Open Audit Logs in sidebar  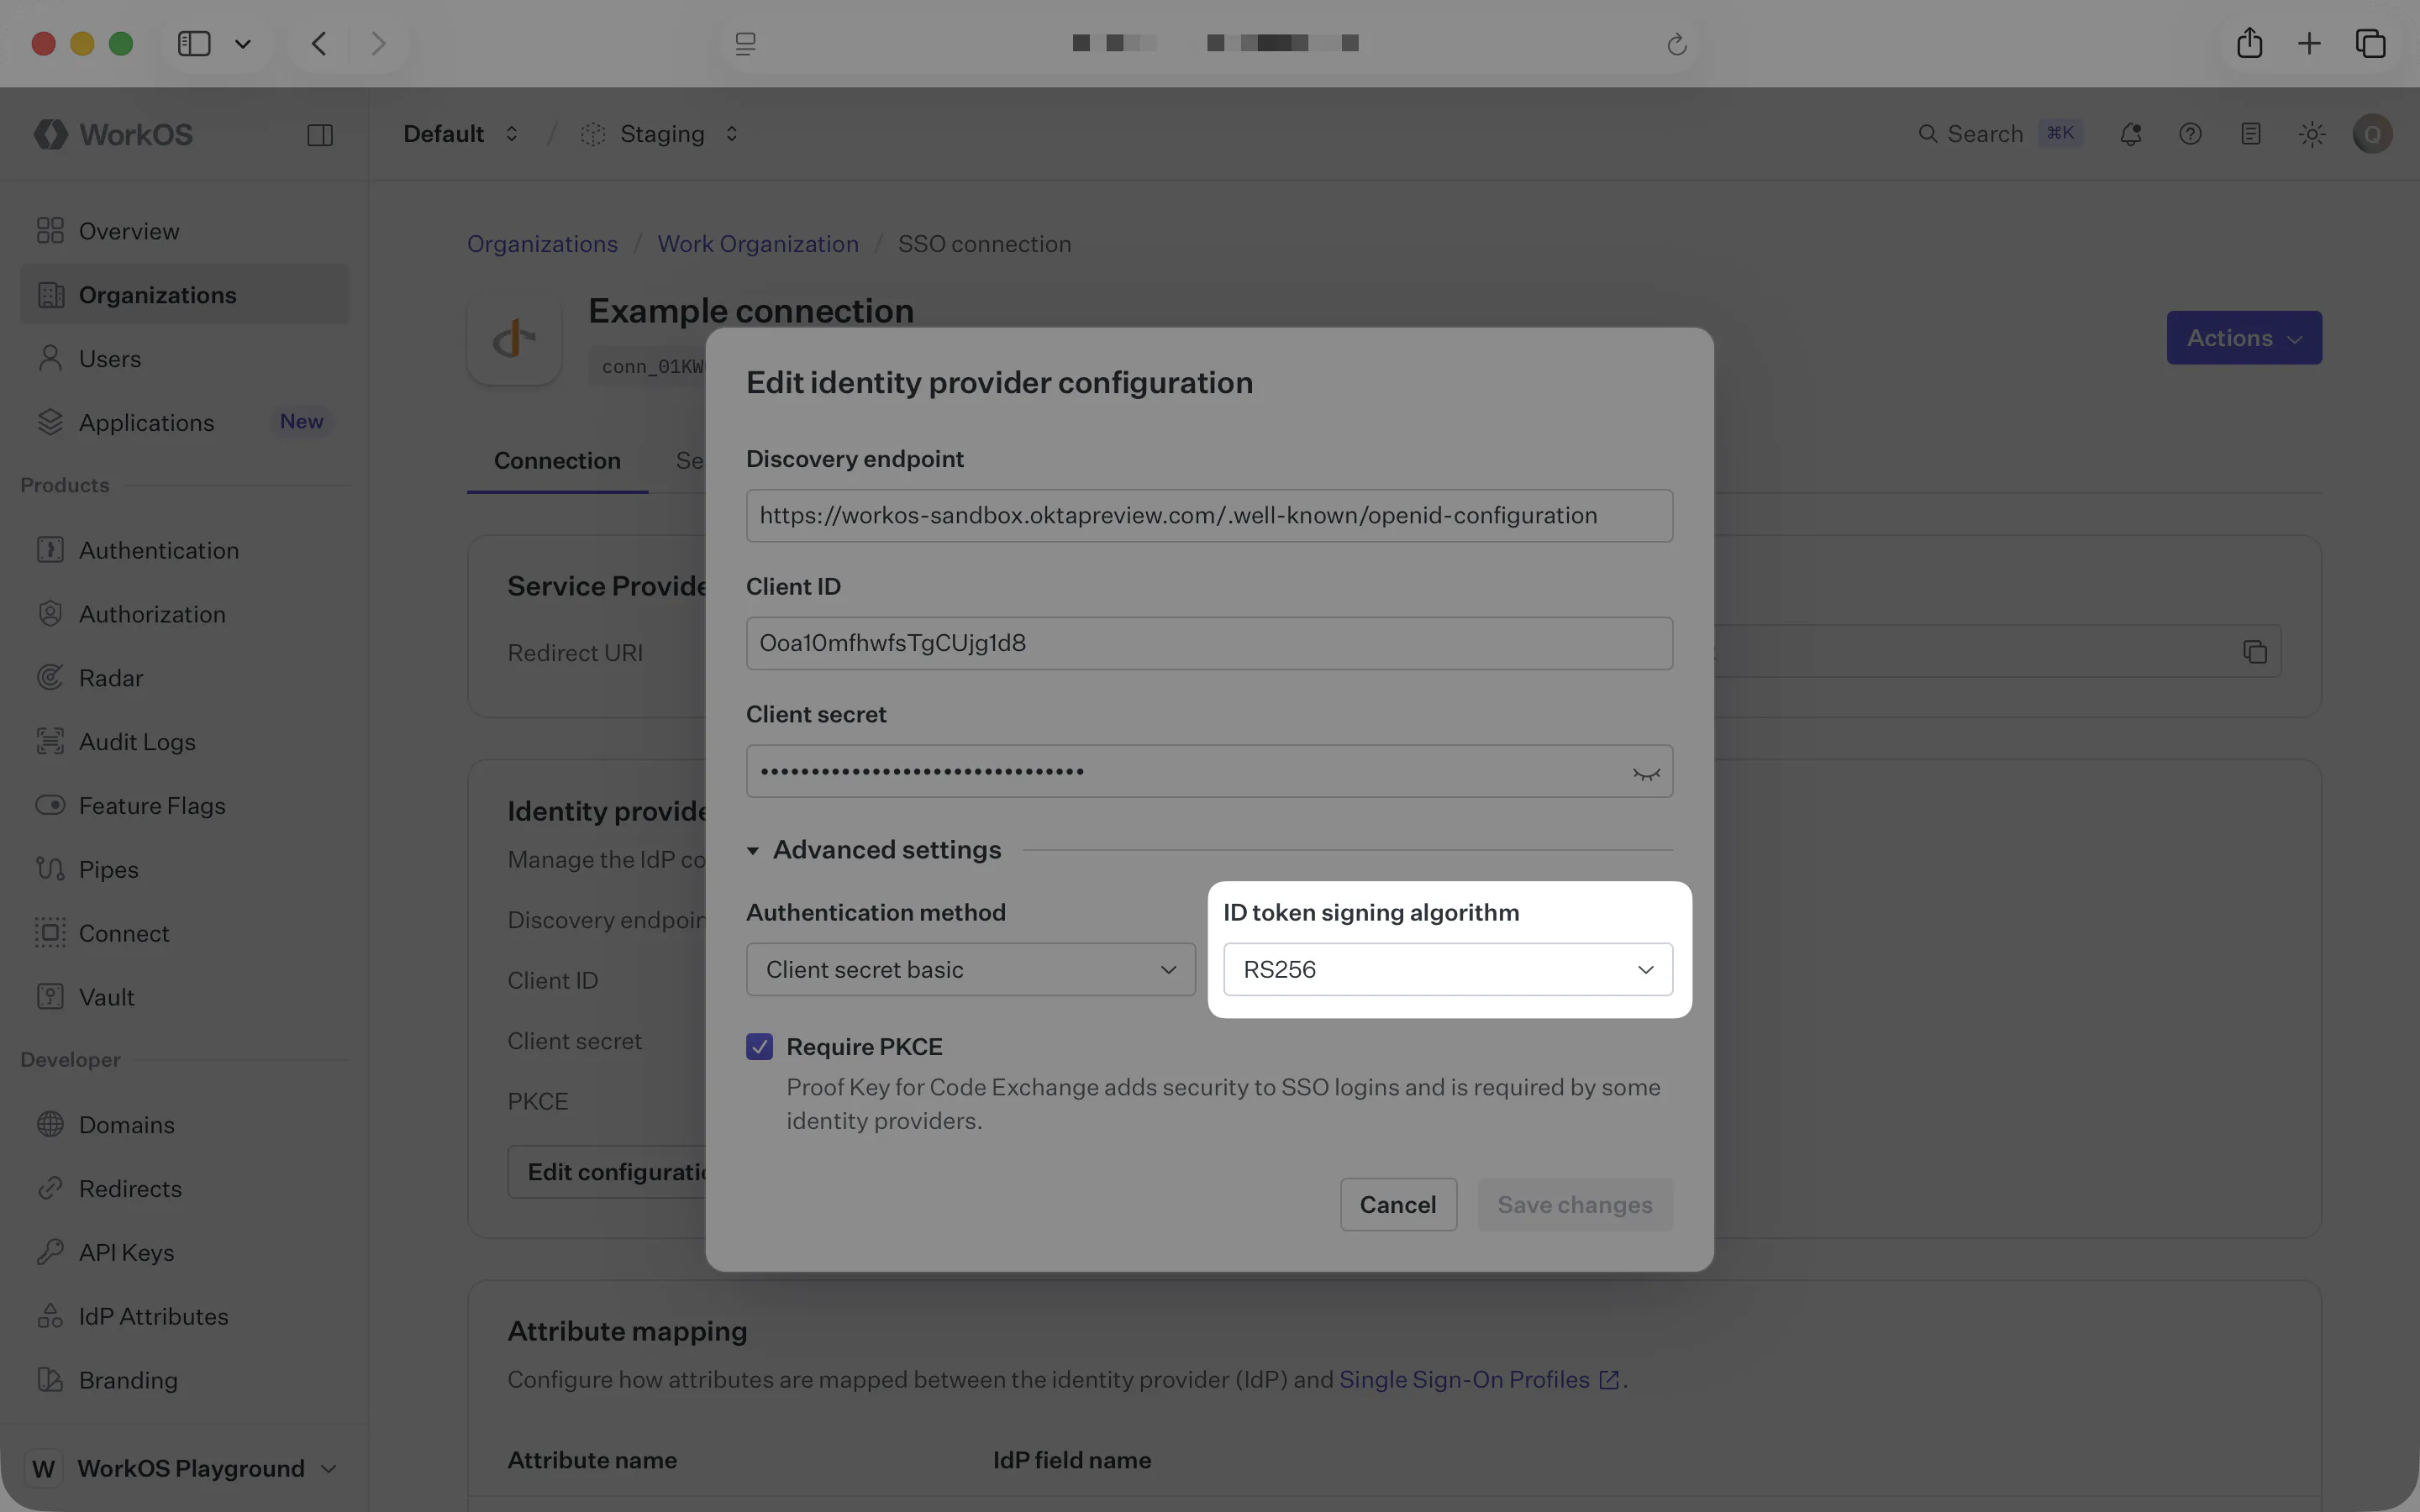click(185, 742)
